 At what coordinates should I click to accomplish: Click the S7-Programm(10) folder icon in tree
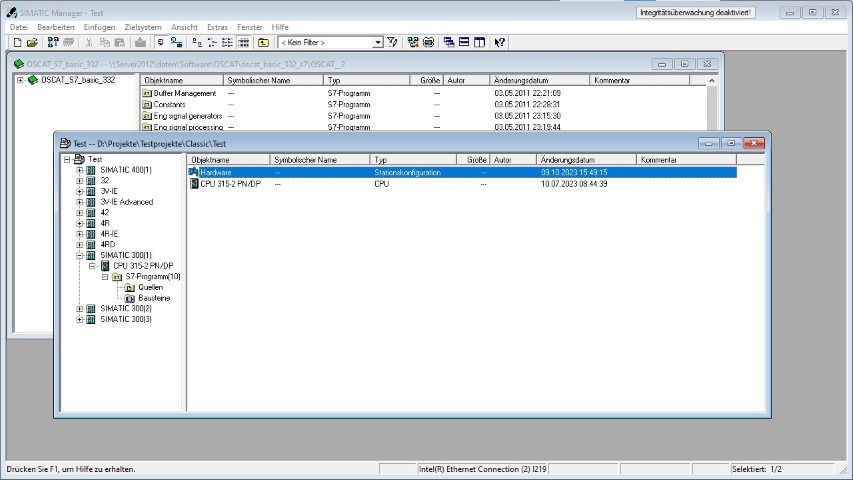(117, 277)
